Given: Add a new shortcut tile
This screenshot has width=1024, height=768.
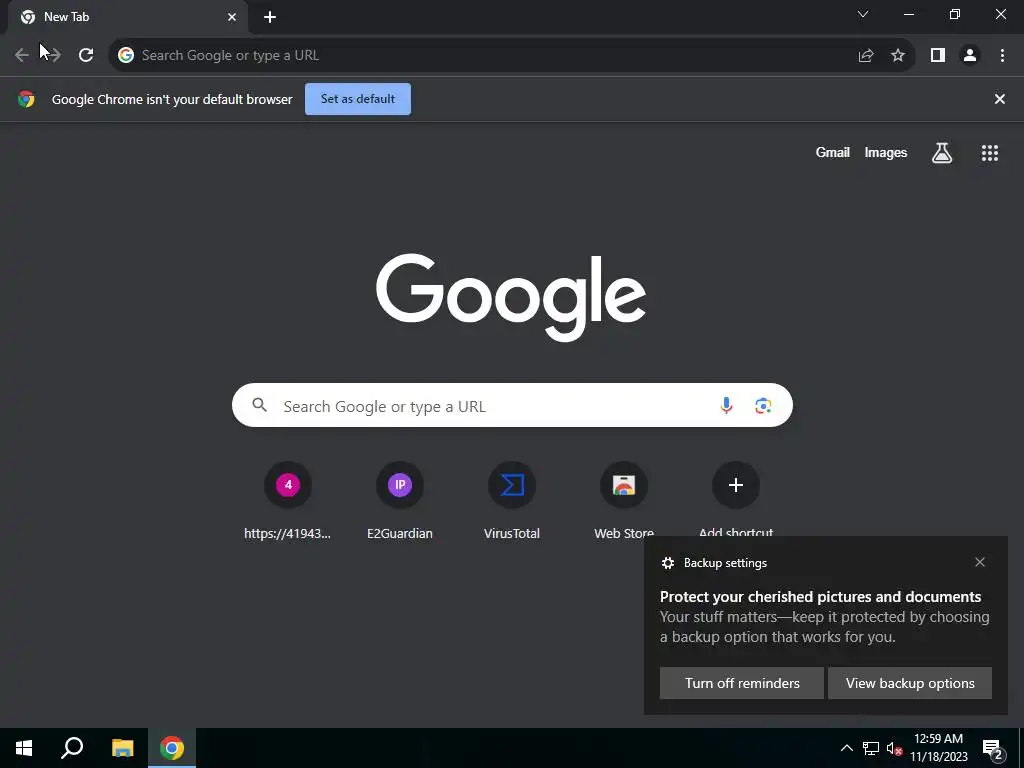Looking at the screenshot, I should coord(736,500).
